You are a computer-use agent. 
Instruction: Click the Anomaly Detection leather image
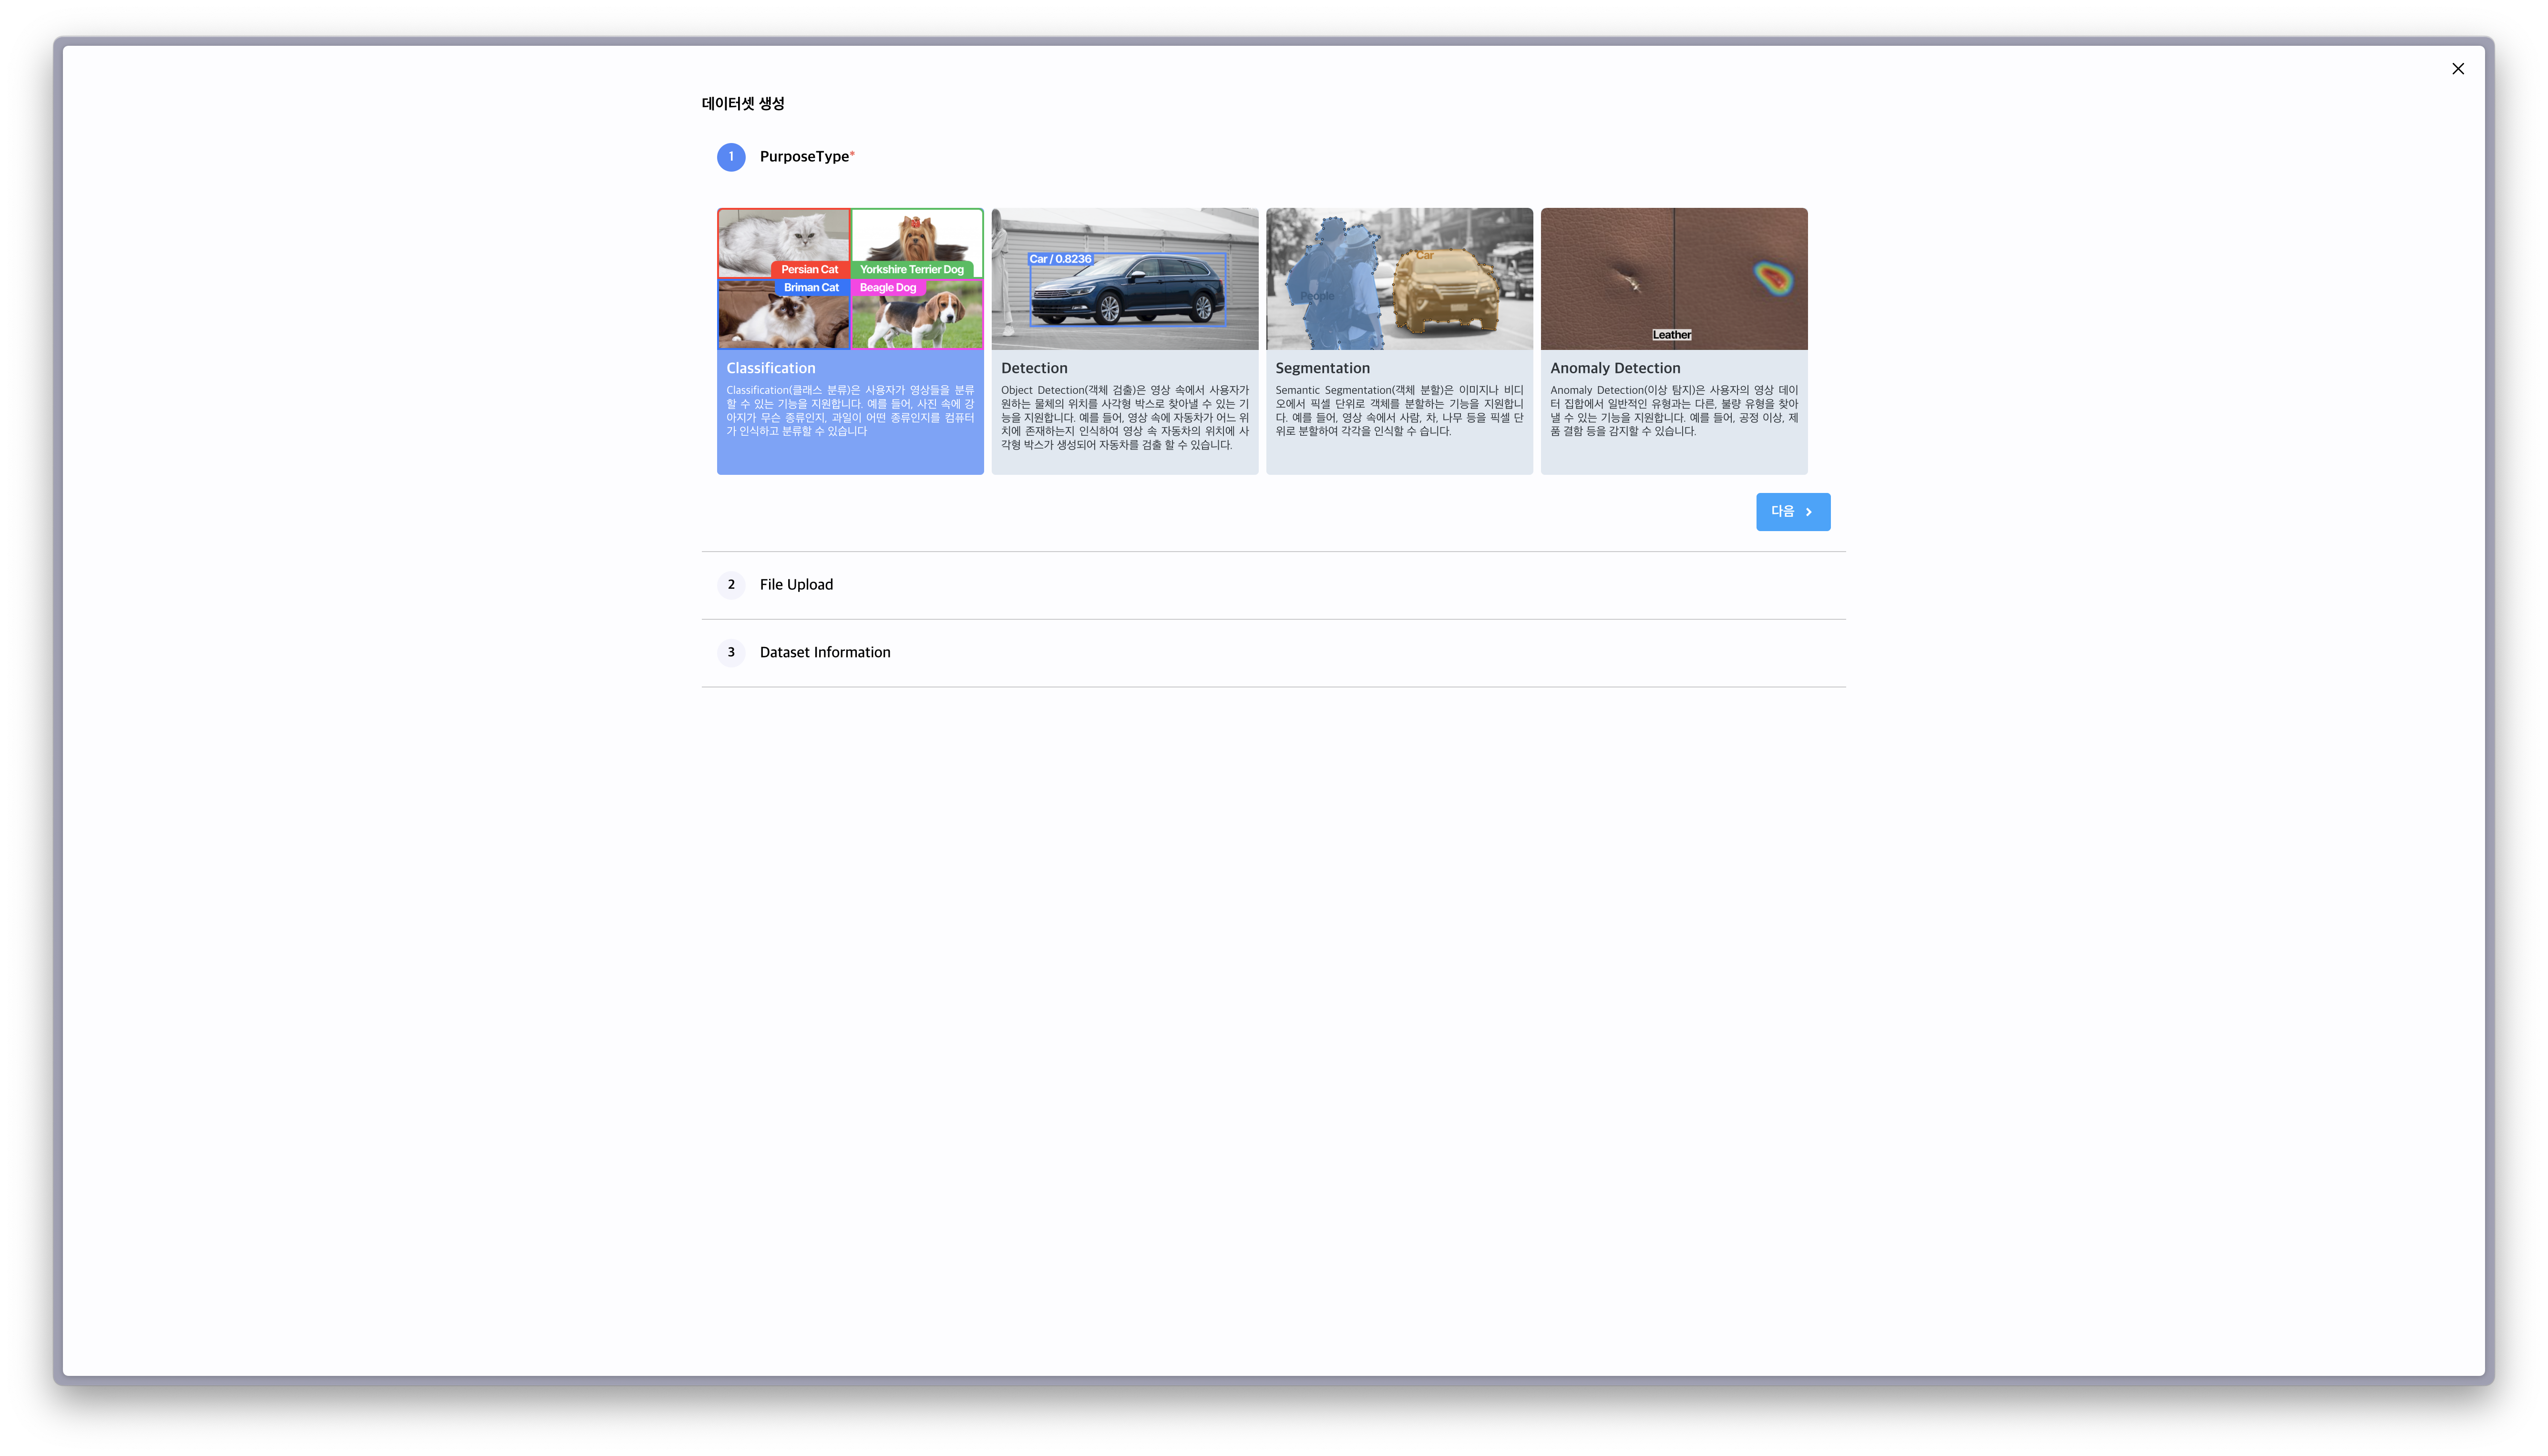tap(1674, 279)
